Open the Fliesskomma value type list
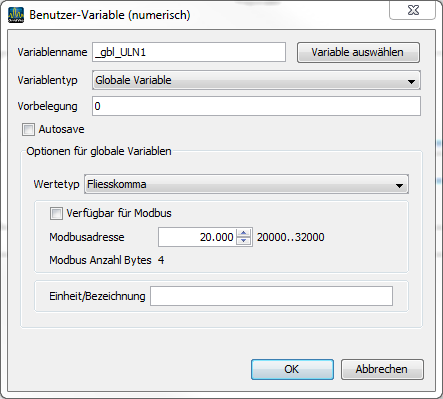This screenshot has height=399, width=443. click(x=246, y=184)
